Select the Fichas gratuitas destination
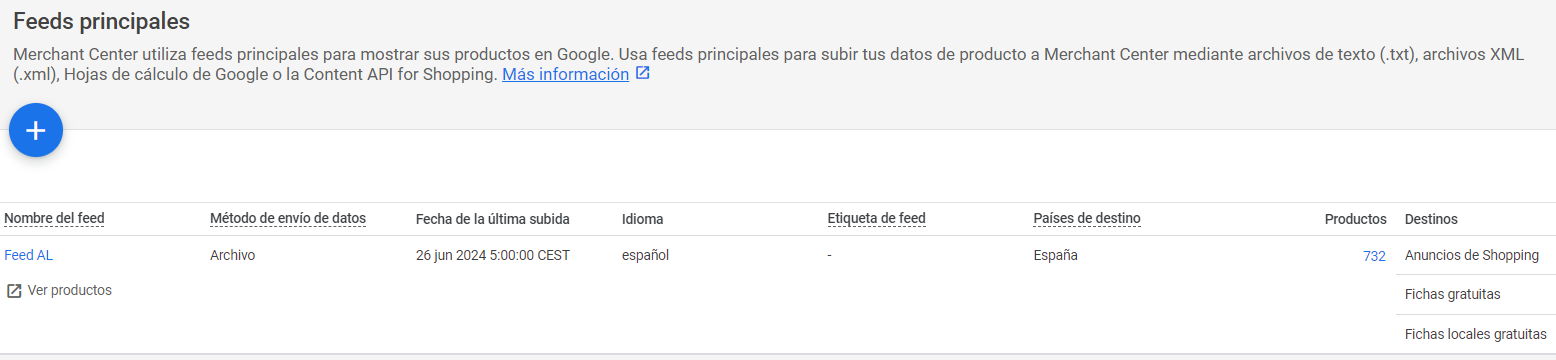Viewport: 1556px width, 360px height. click(1453, 294)
